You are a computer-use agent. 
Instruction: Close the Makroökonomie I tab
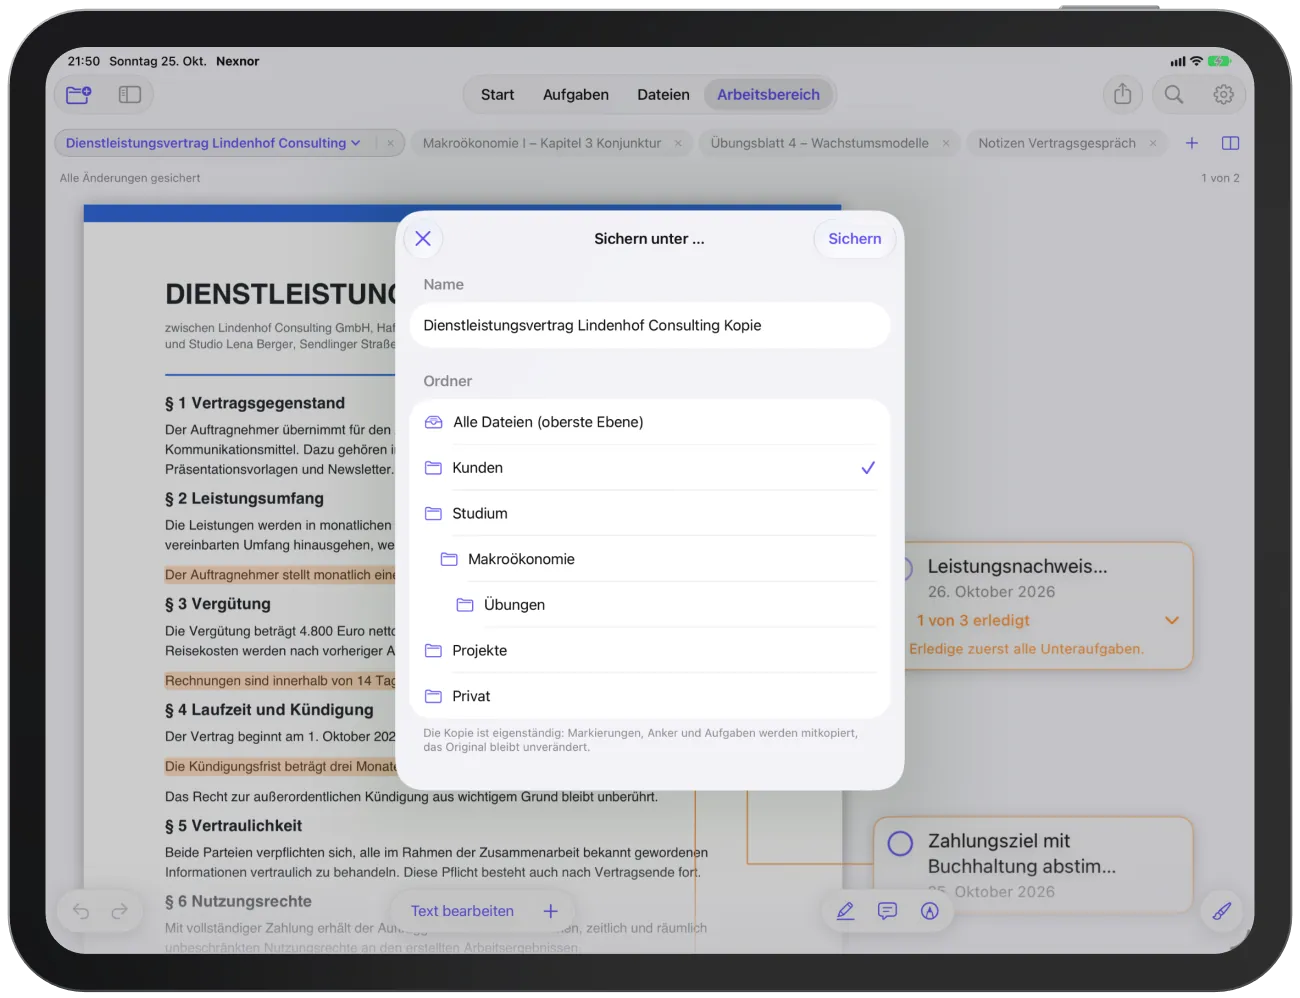678,143
